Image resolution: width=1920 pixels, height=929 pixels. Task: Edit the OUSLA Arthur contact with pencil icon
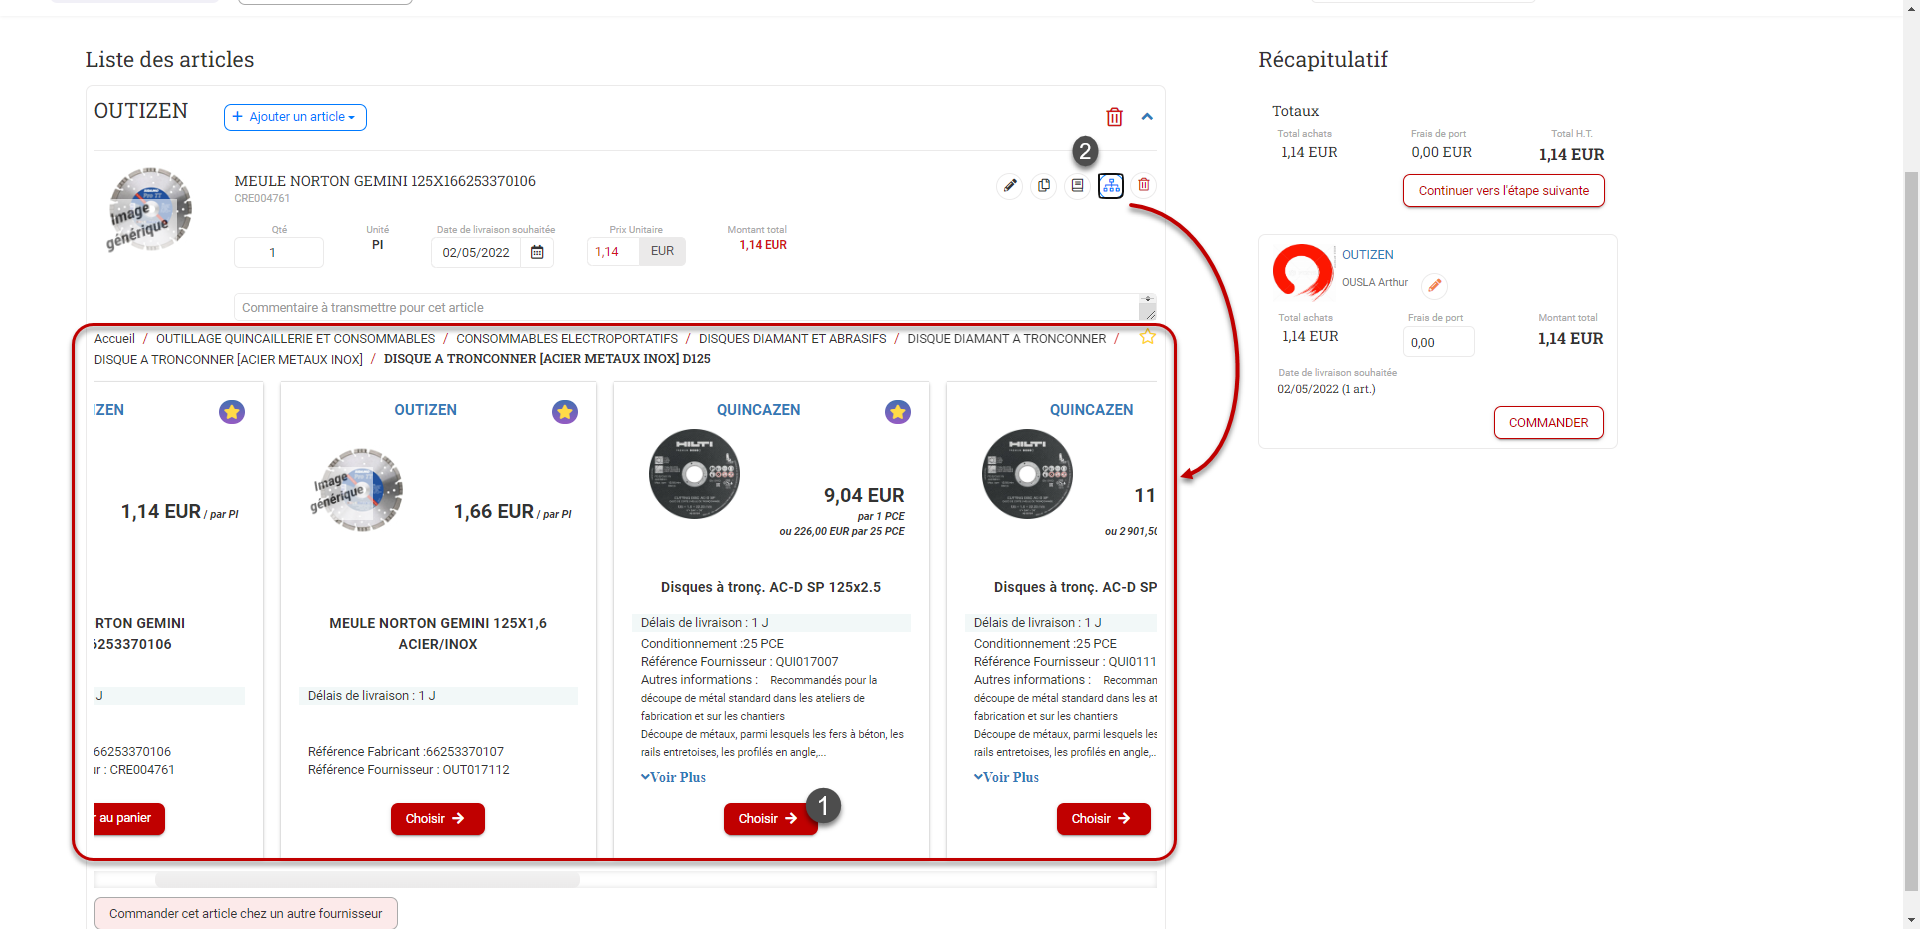click(1434, 285)
